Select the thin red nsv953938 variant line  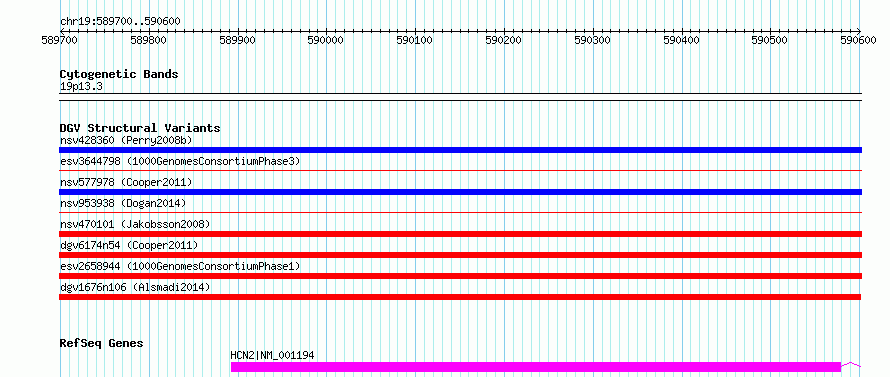click(460, 212)
